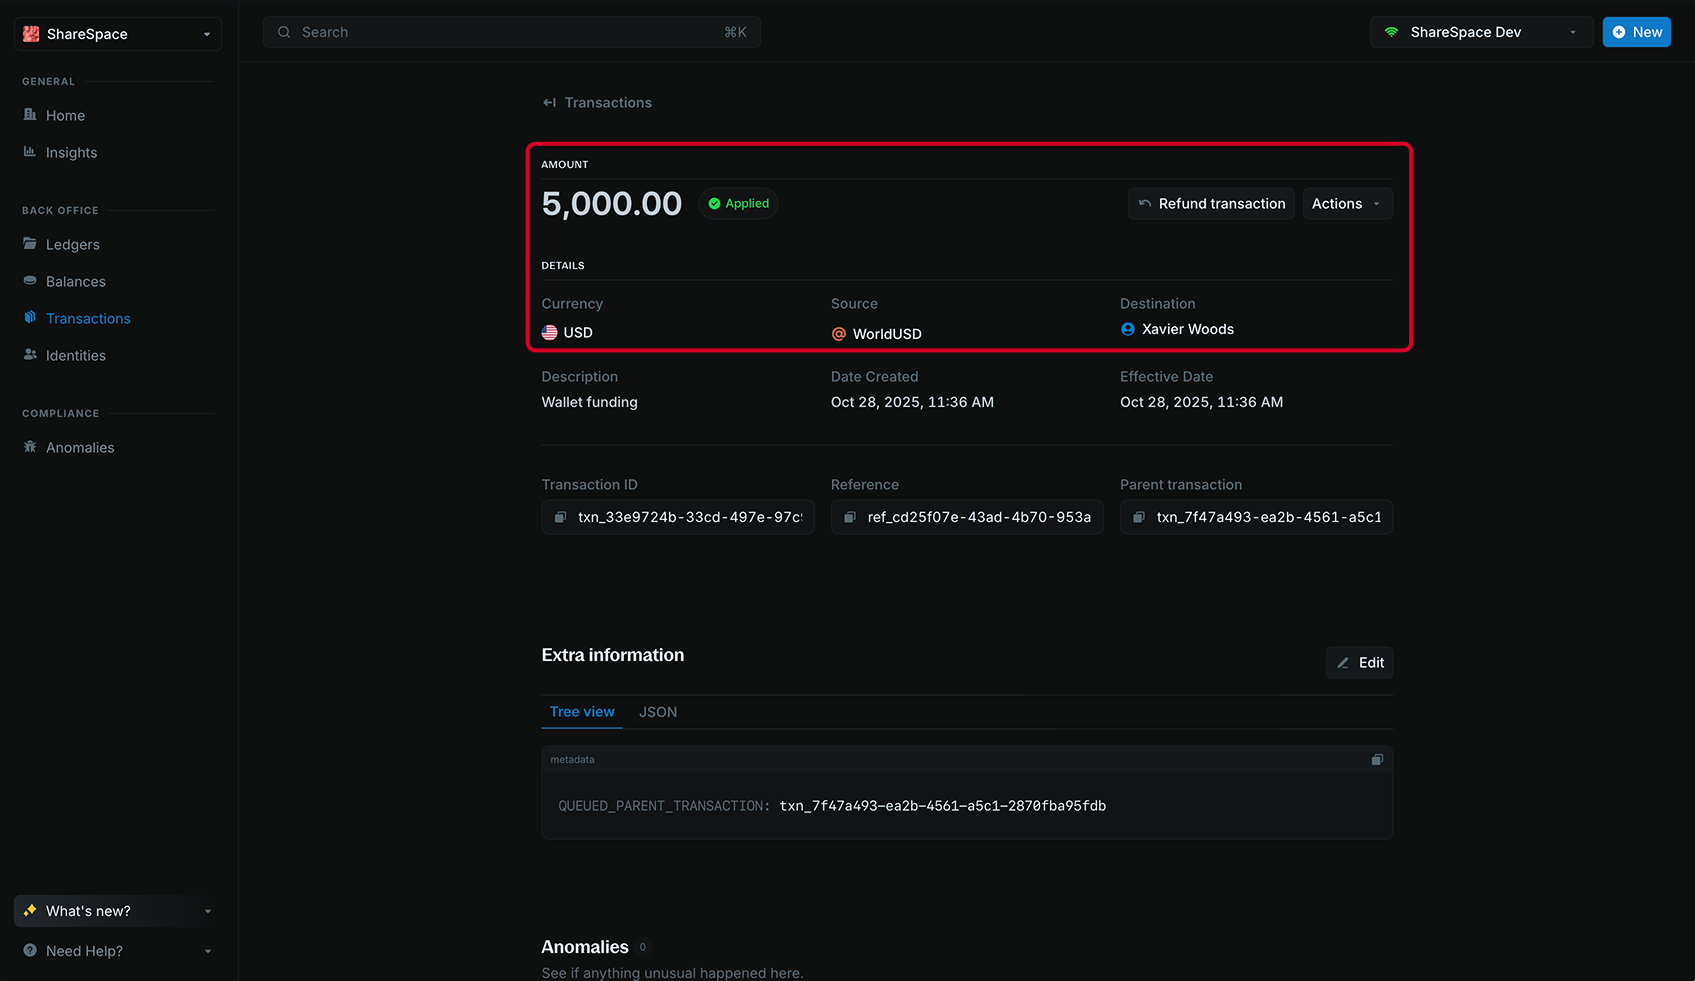Screen dimensions: 1695x981
Task: Click the Ledgers folder icon
Action: (x=30, y=244)
